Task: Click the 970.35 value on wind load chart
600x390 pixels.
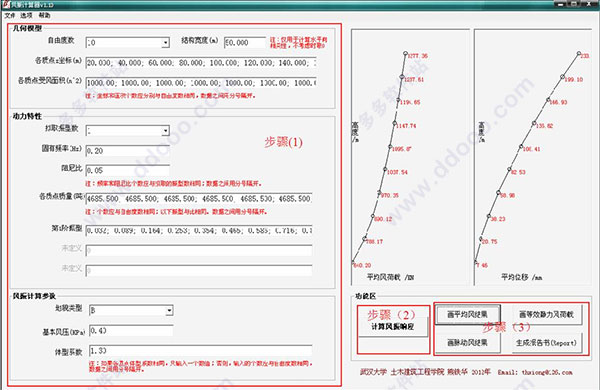Action: click(390, 195)
